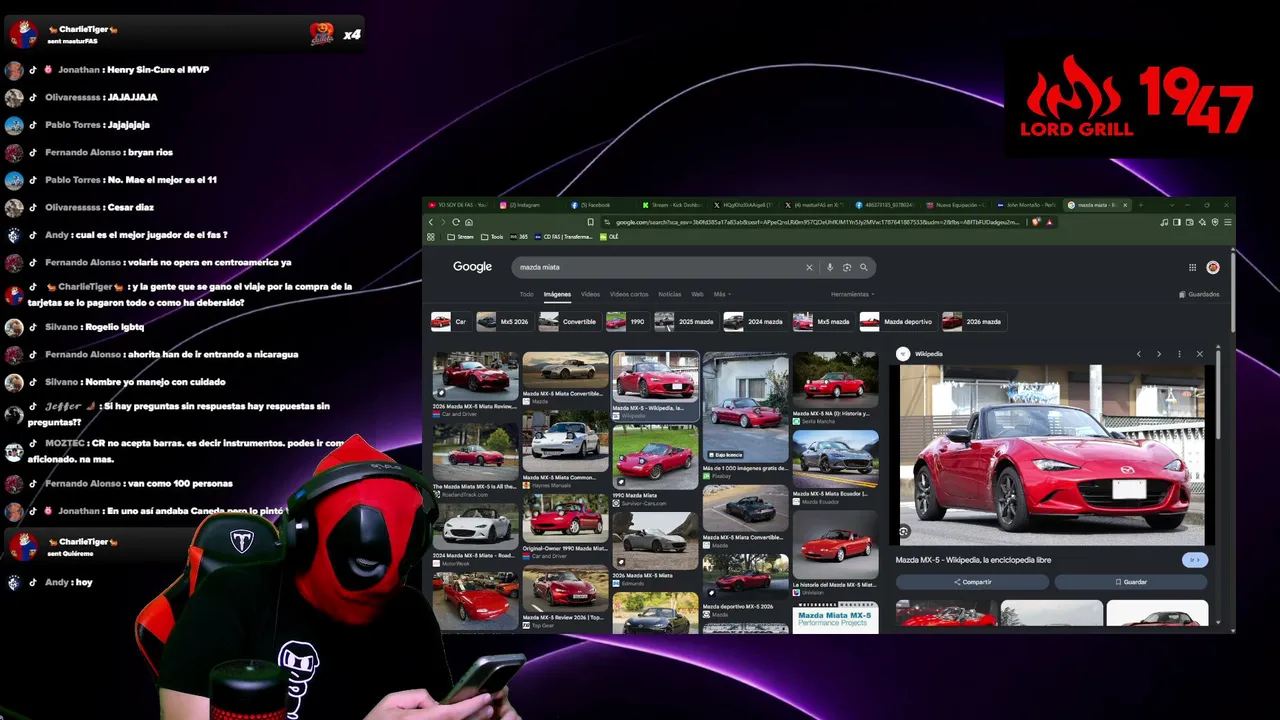
Task: Open the Brave Shields lion icon
Action: (1036, 222)
